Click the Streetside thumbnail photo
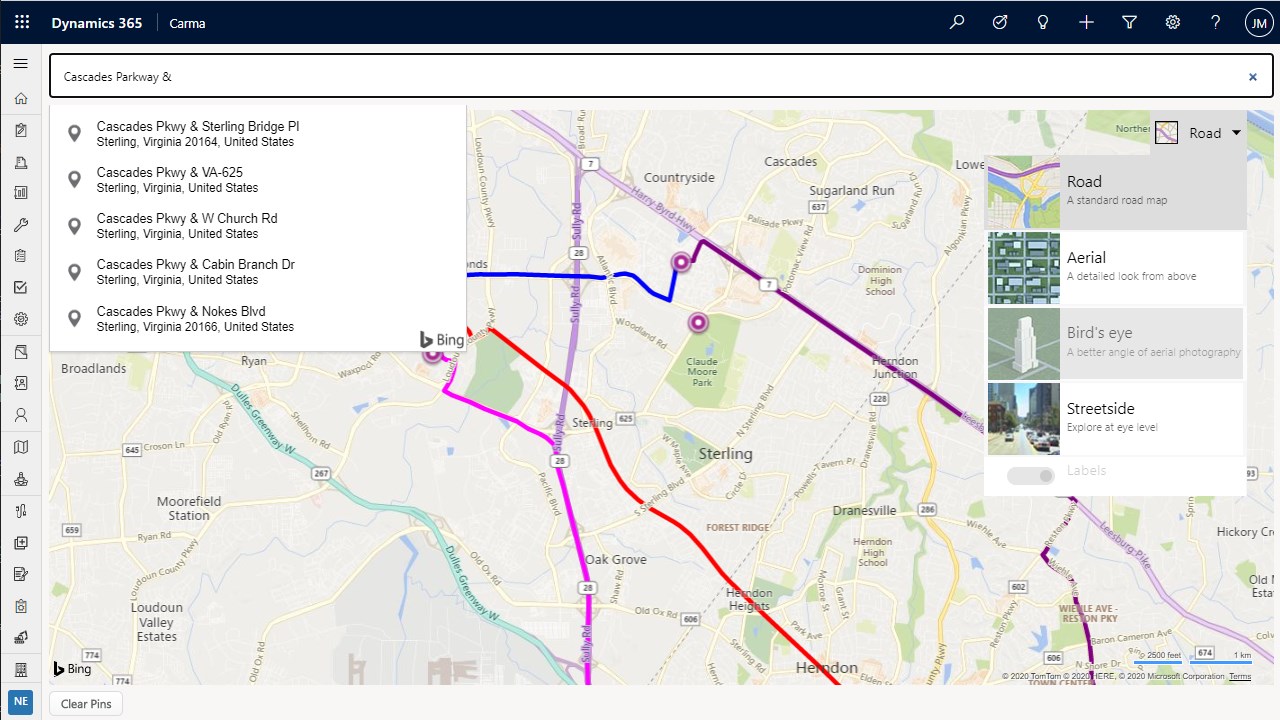Image resolution: width=1280 pixels, height=720 pixels. (1024, 419)
